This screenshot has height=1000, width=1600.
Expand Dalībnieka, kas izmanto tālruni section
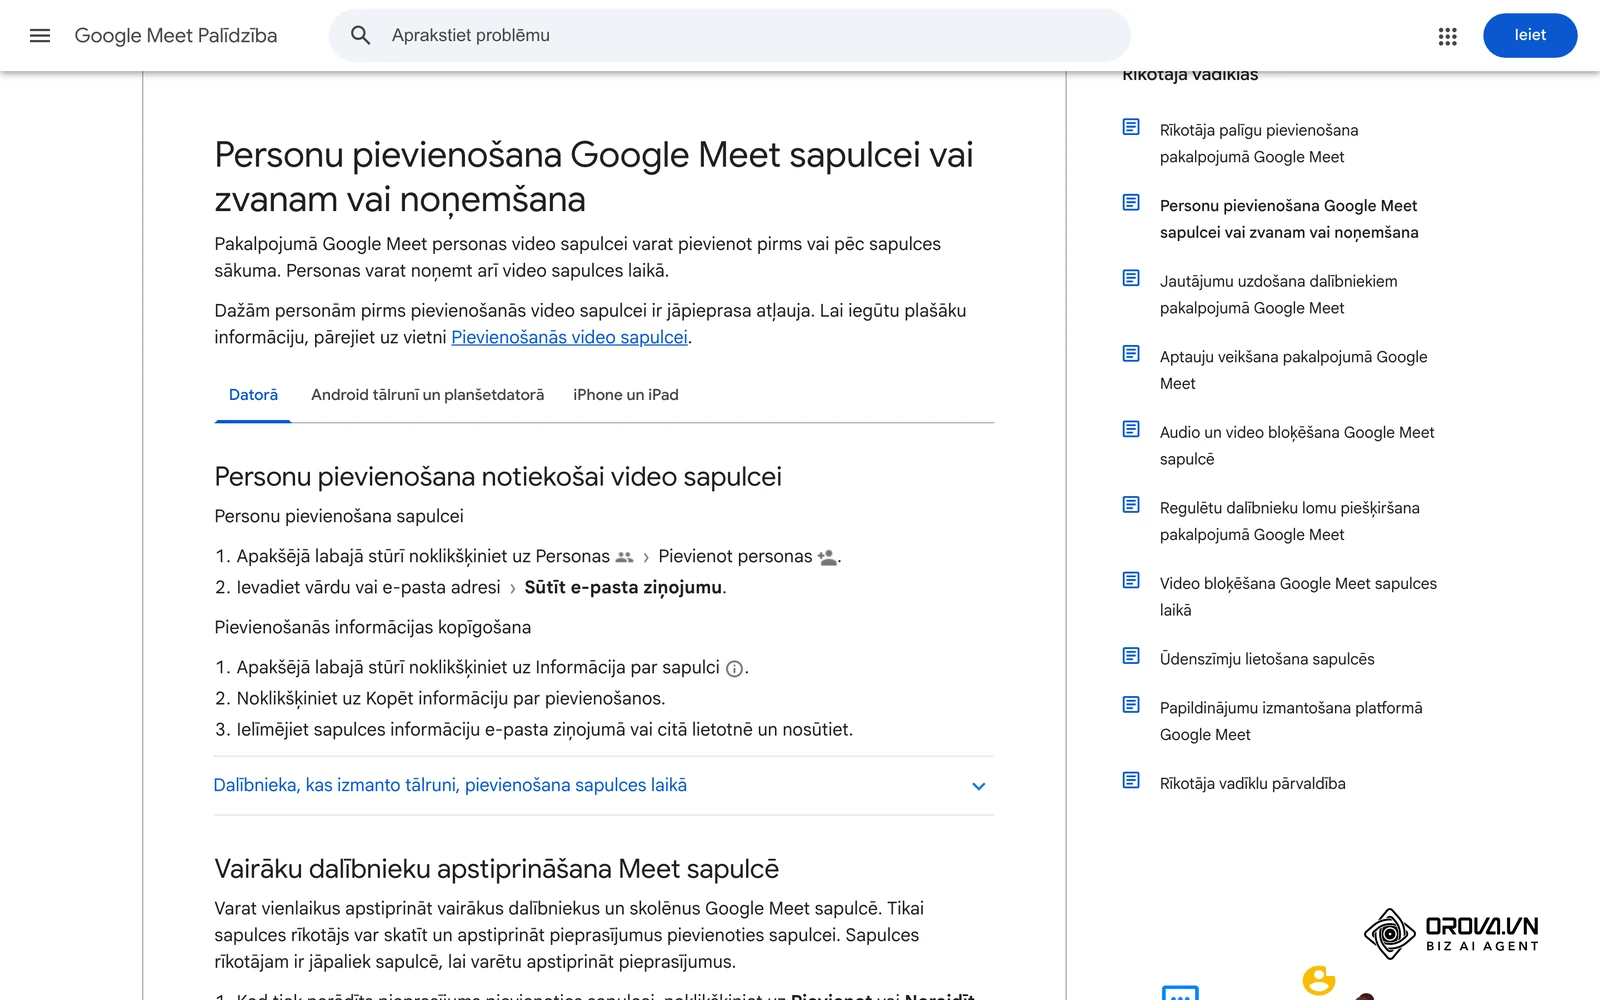coord(604,785)
